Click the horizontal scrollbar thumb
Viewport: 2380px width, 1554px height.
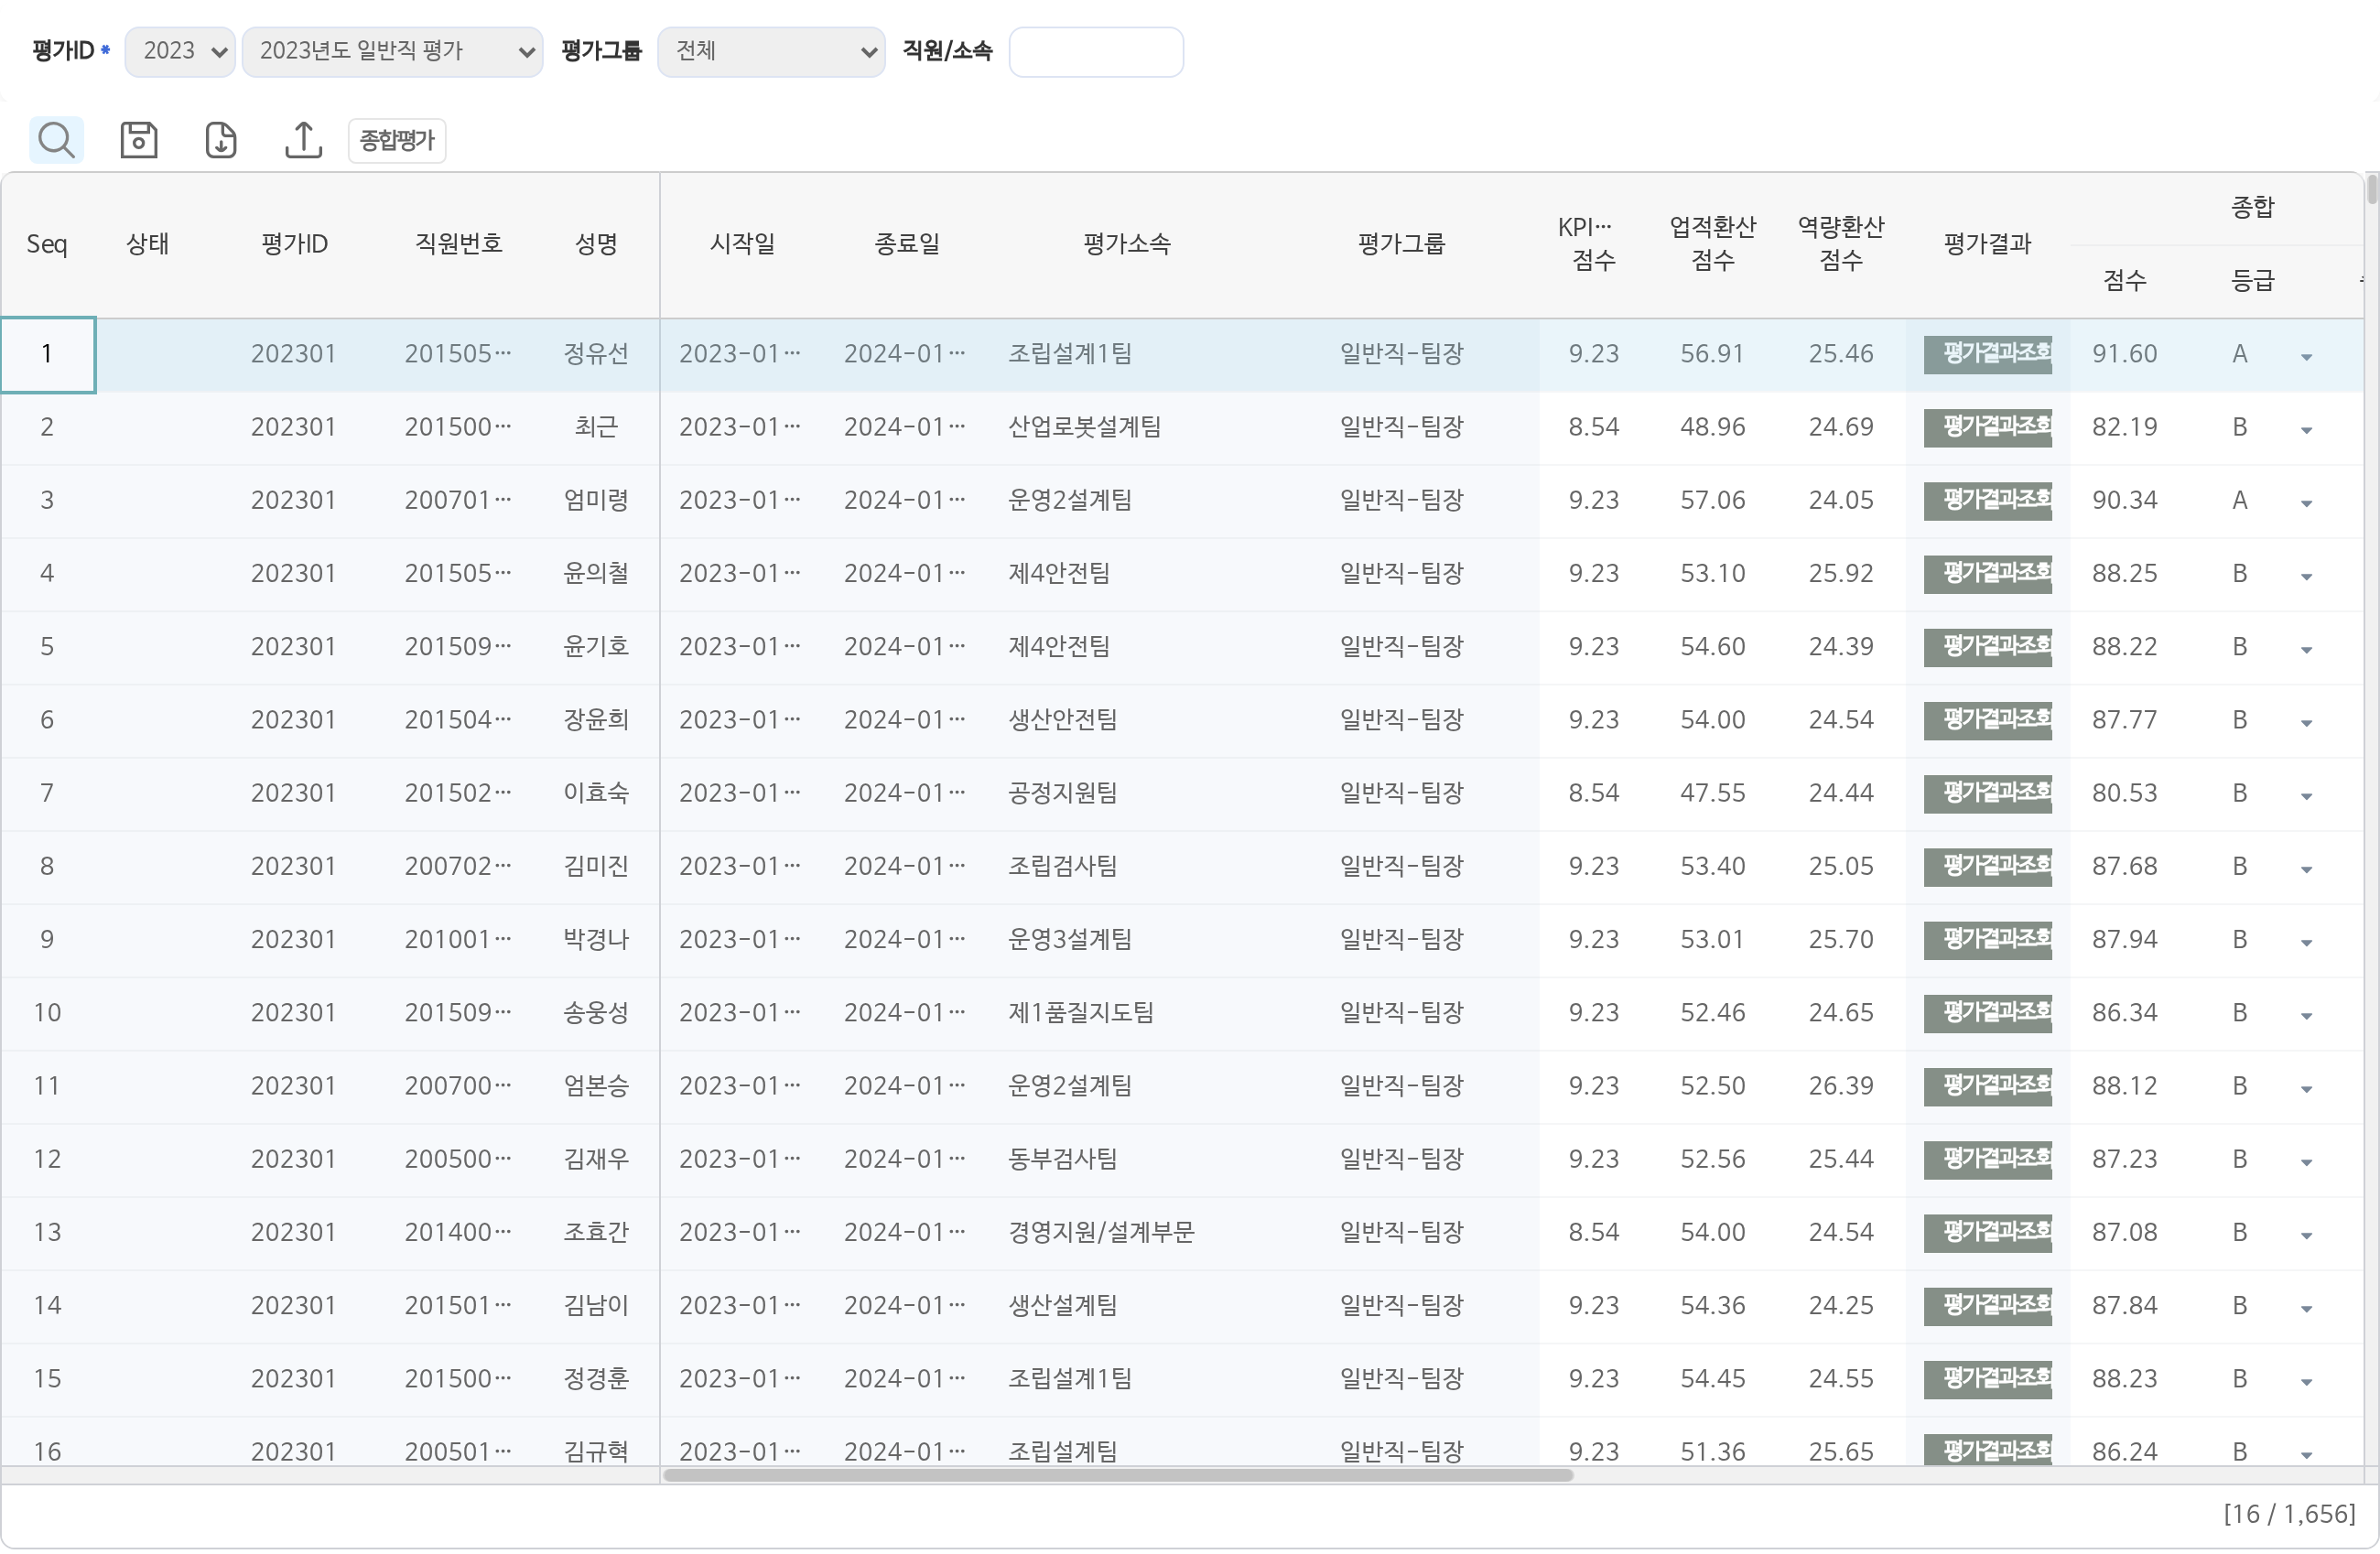coord(1118,1475)
